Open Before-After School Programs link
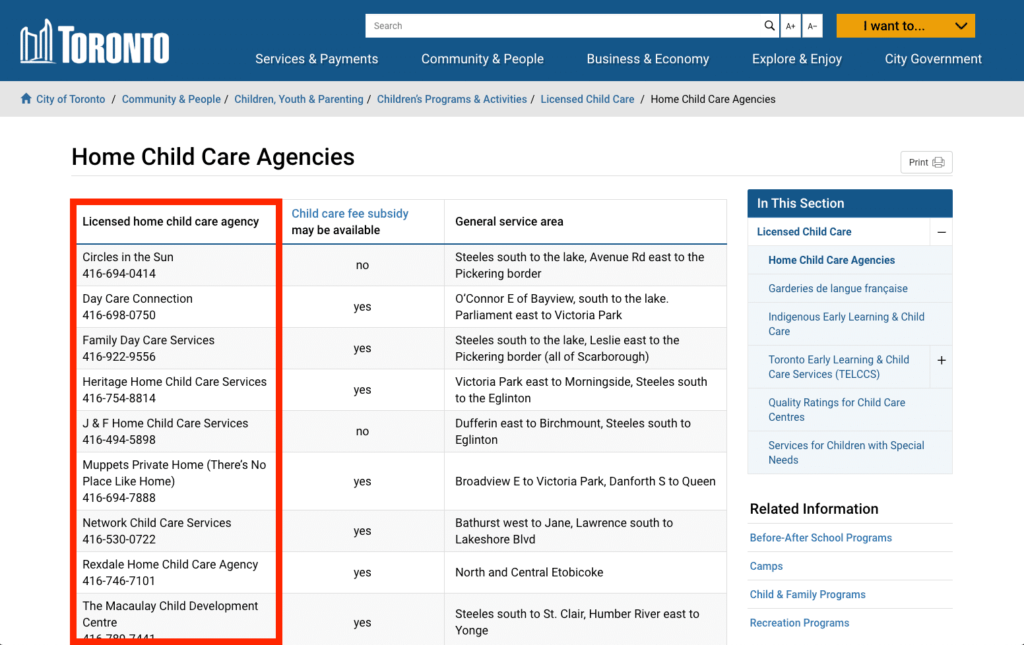The image size is (1024, 645). click(x=820, y=538)
